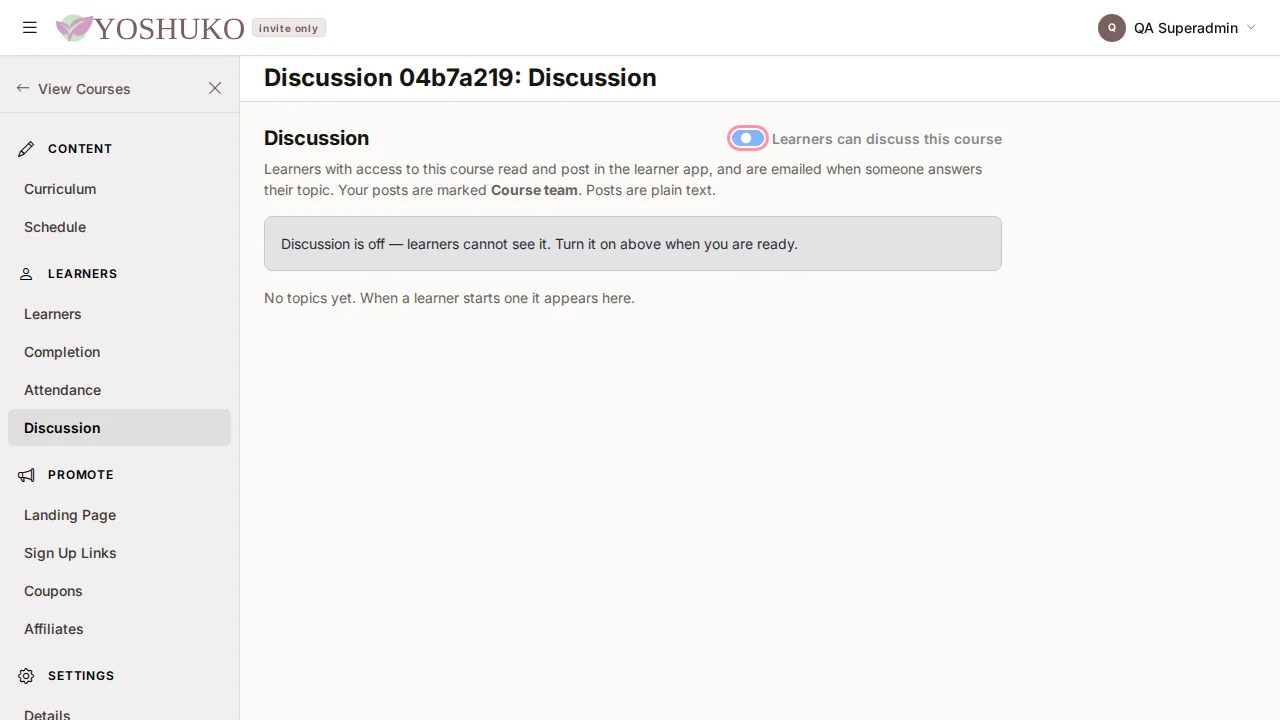Click the 'Discussion' subheading in main panel
This screenshot has width=1280, height=720.
(x=316, y=138)
